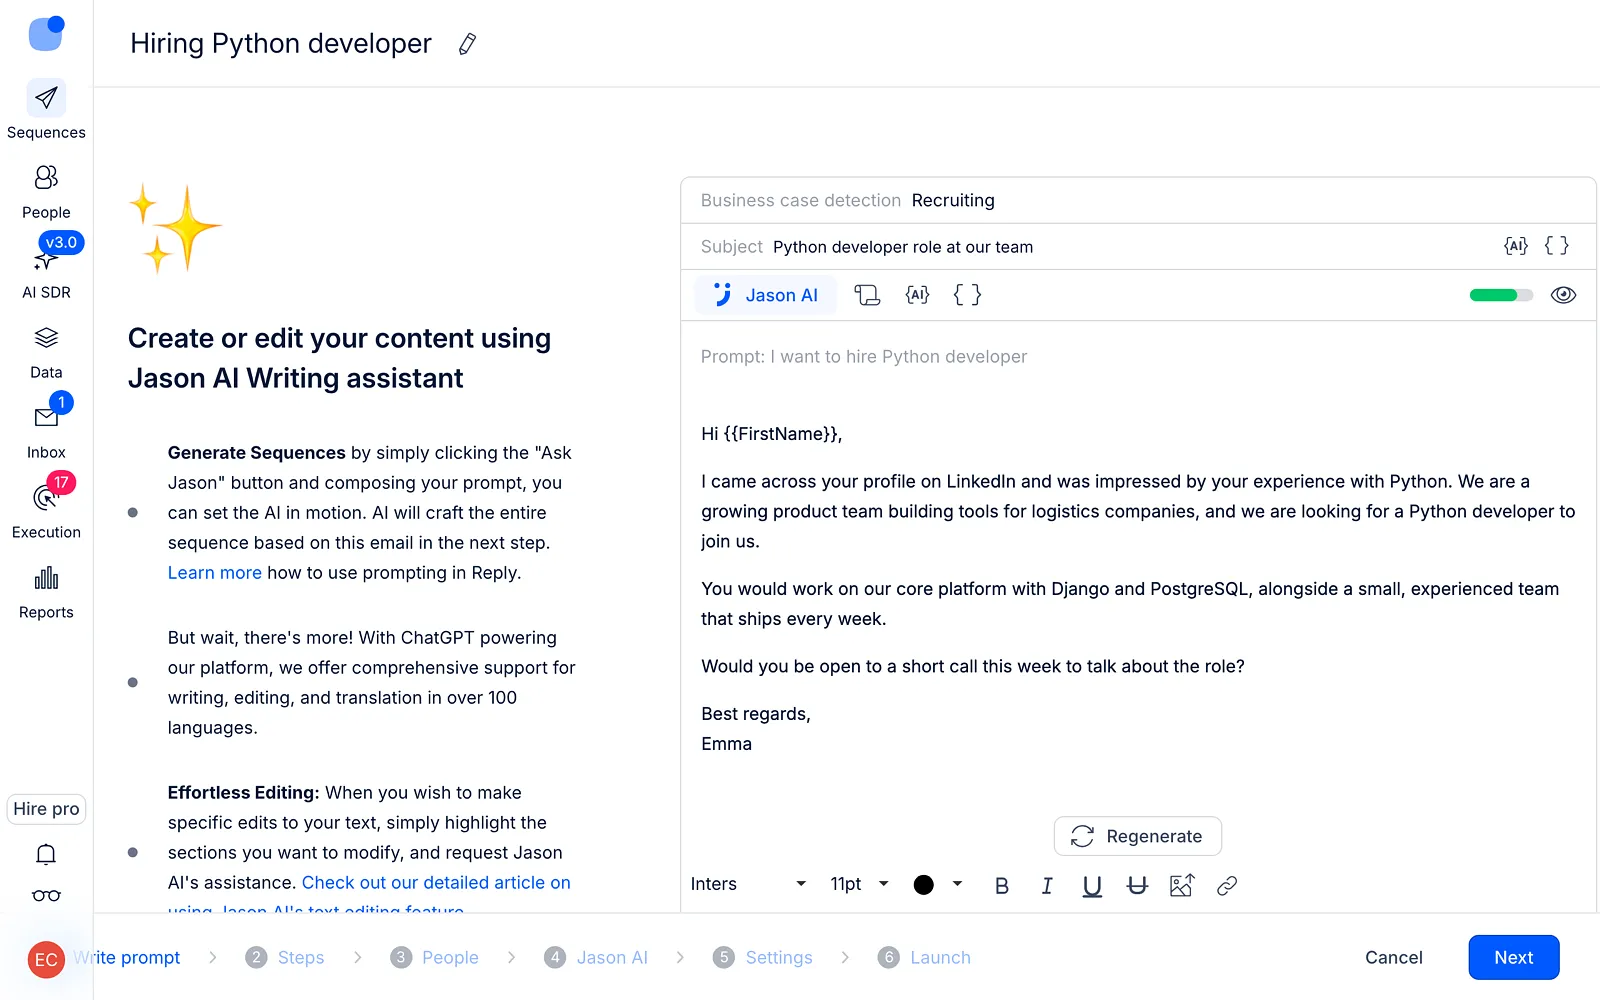
Task: Open the Data section
Action: tap(46, 352)
